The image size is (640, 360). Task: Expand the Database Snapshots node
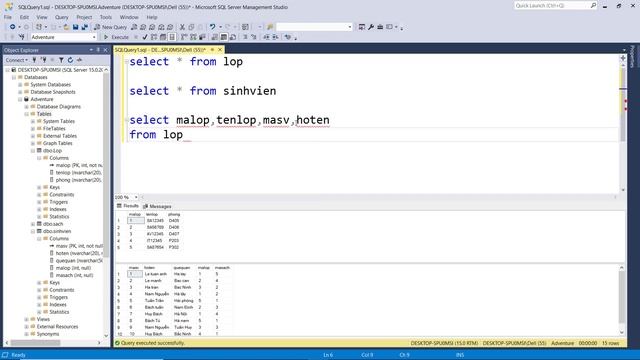(x=20, y=92)
